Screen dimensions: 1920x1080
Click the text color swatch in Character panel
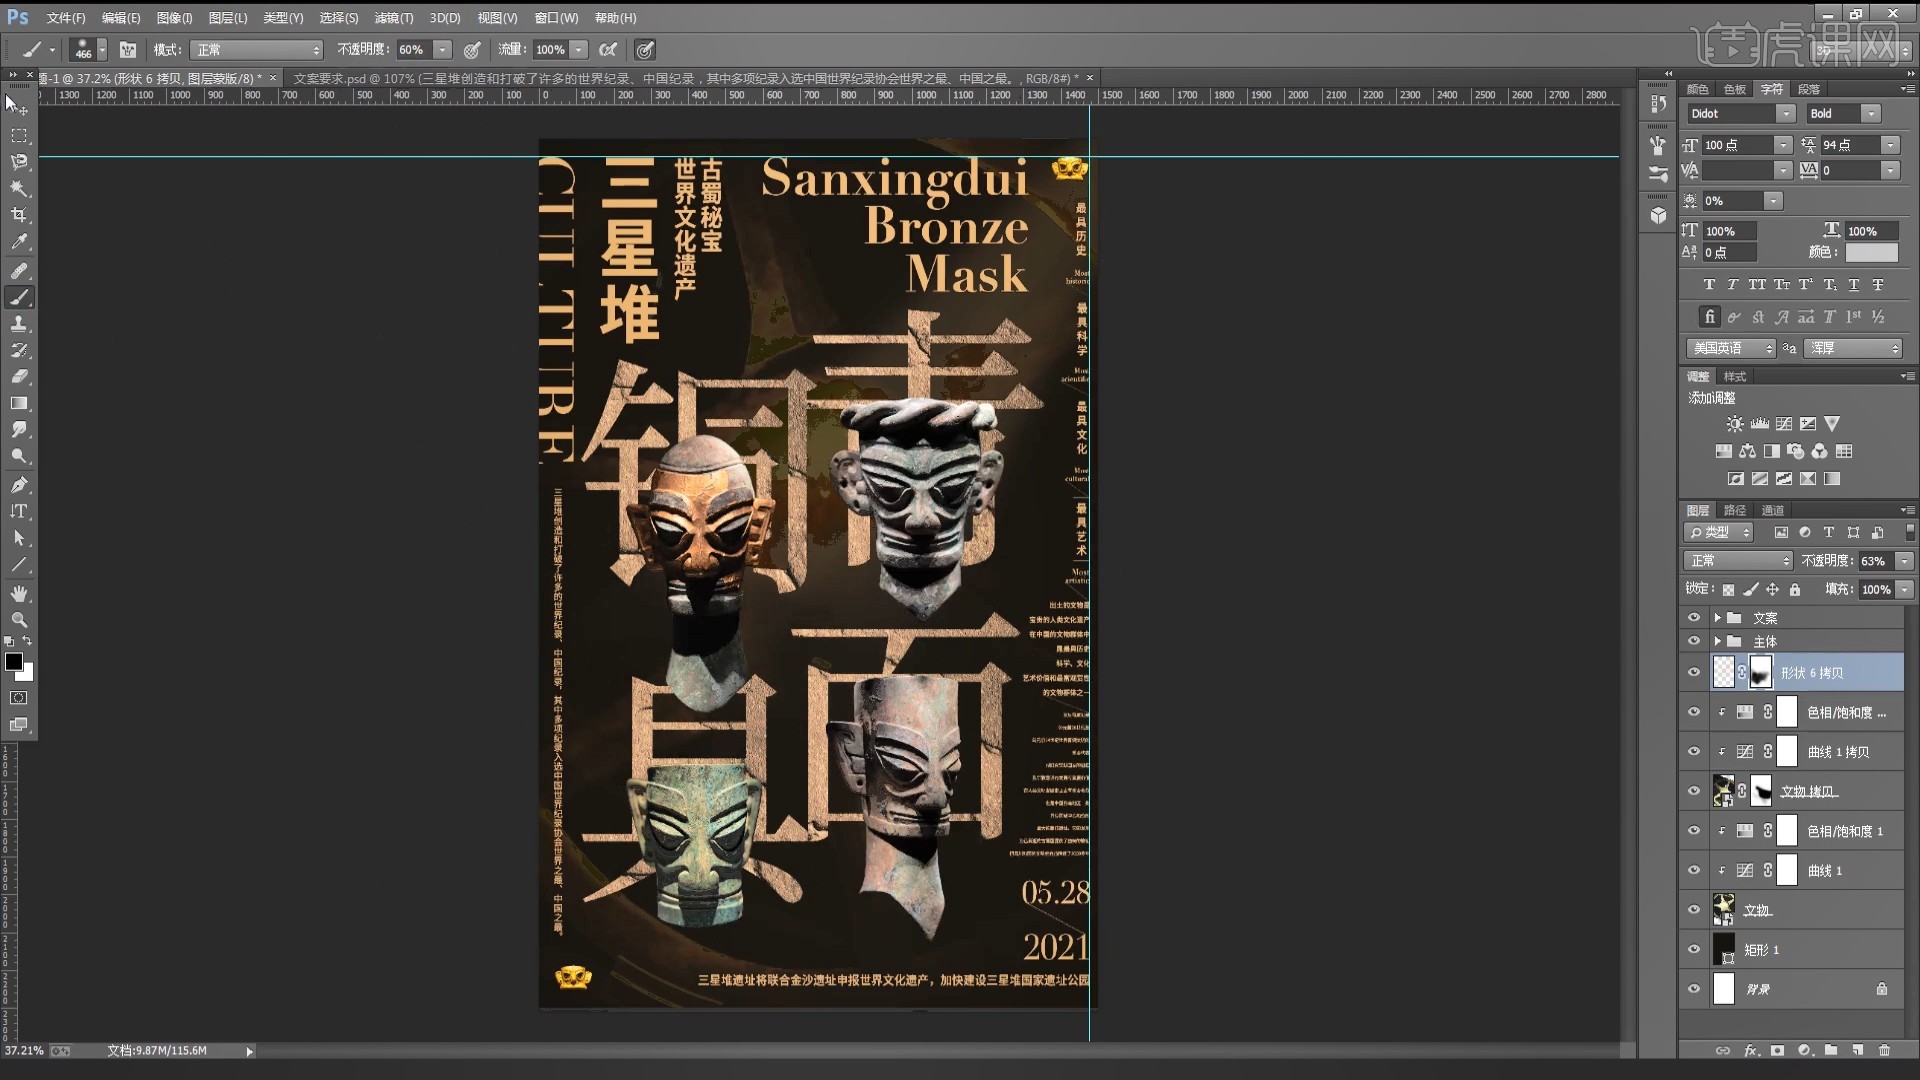(1871, 253)
